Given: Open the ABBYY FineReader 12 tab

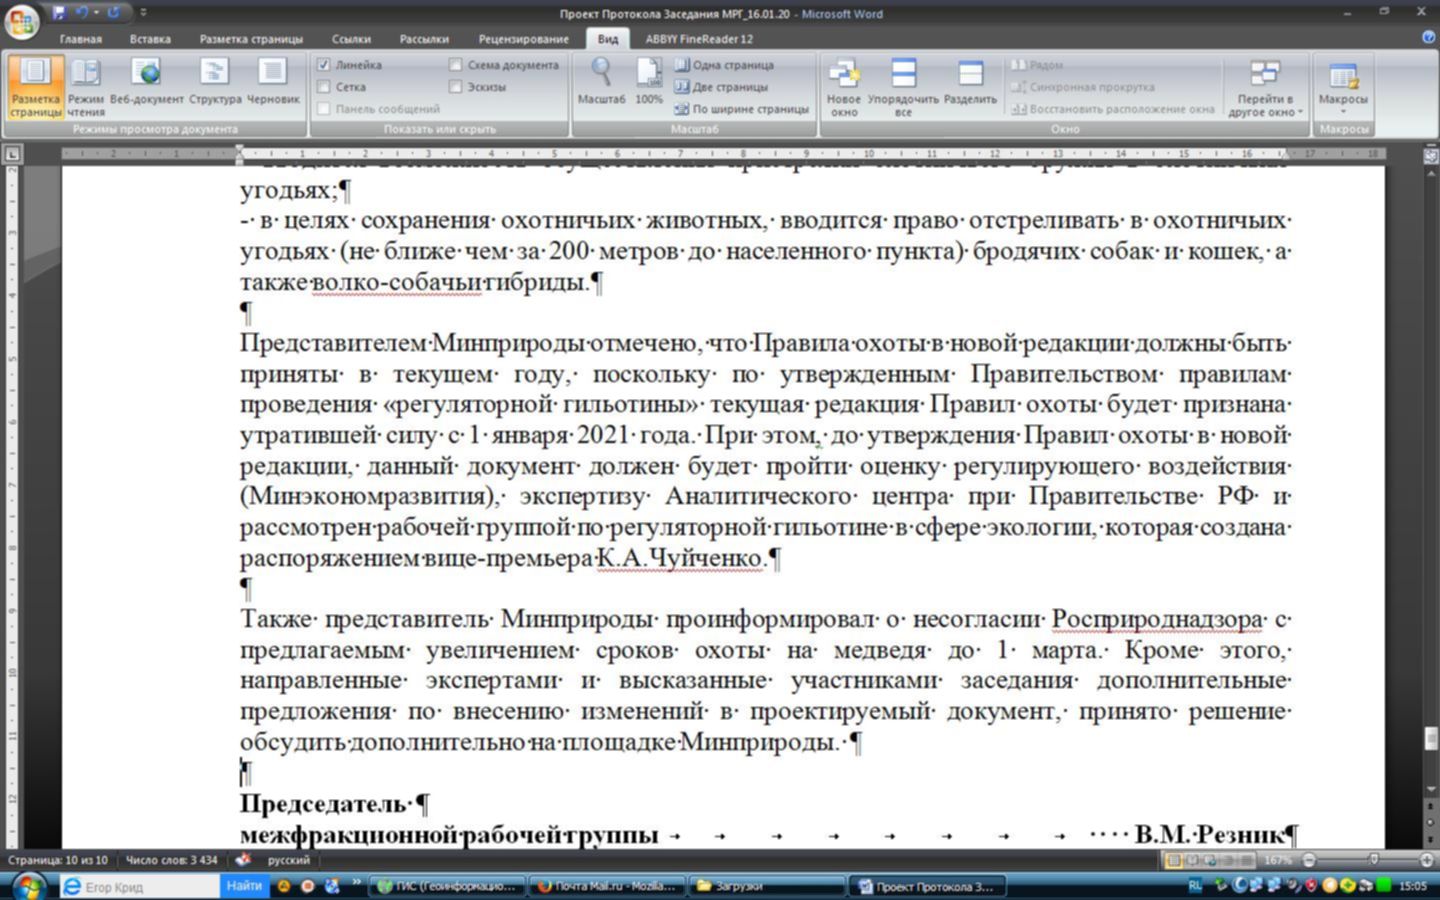Looking at the screenshot, I should point(699,39).
